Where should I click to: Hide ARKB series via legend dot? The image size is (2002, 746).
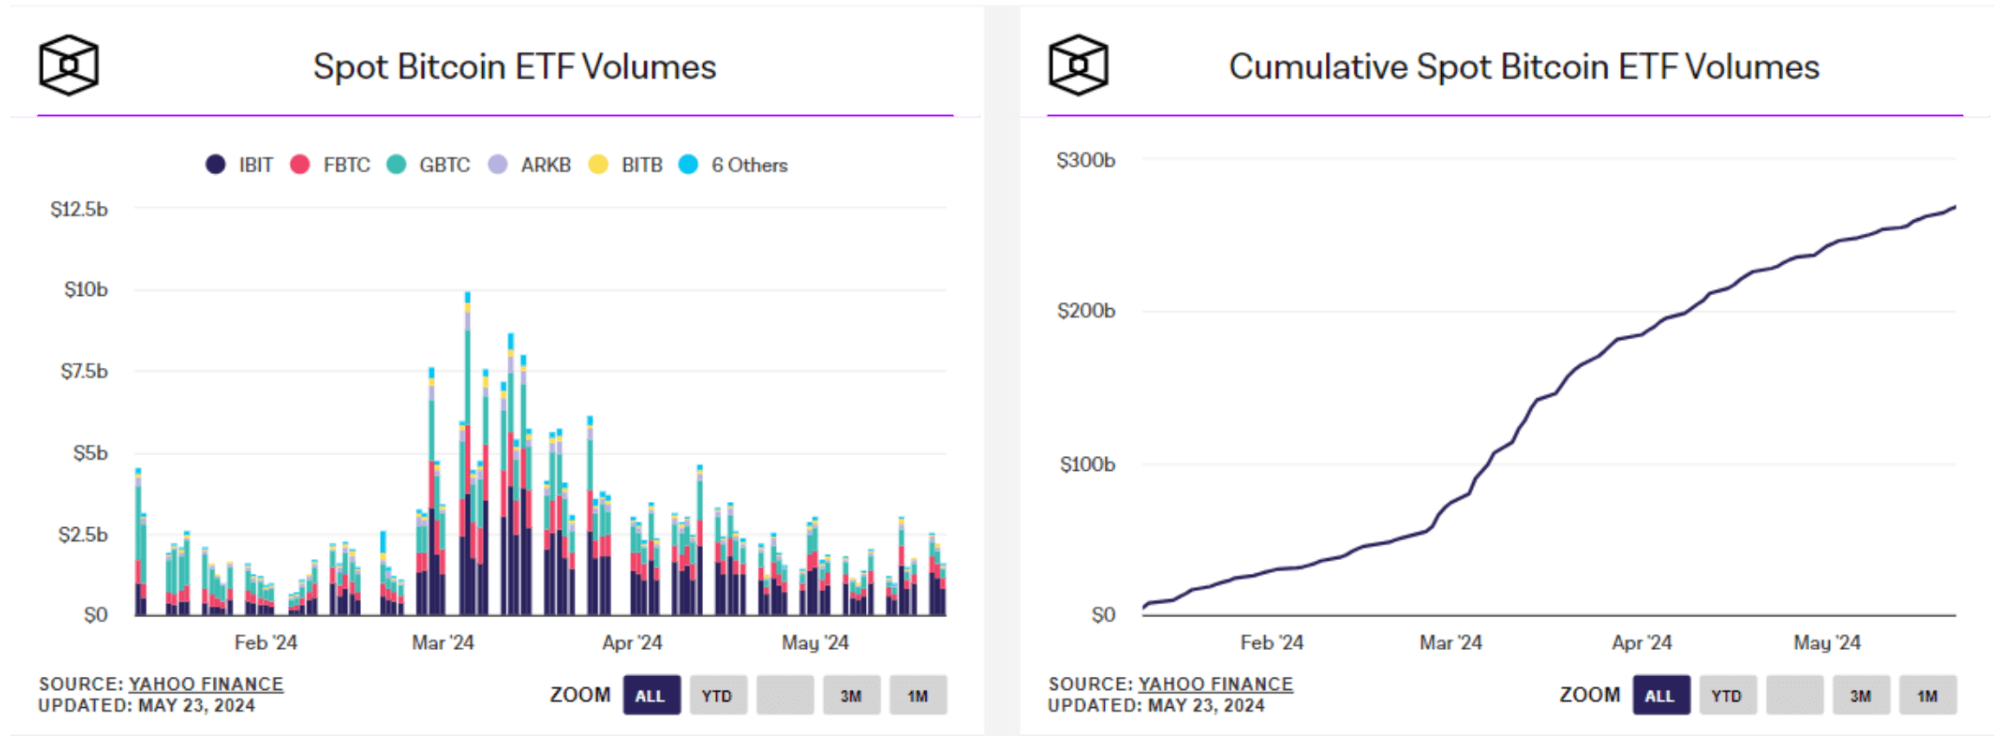point(498,165)
